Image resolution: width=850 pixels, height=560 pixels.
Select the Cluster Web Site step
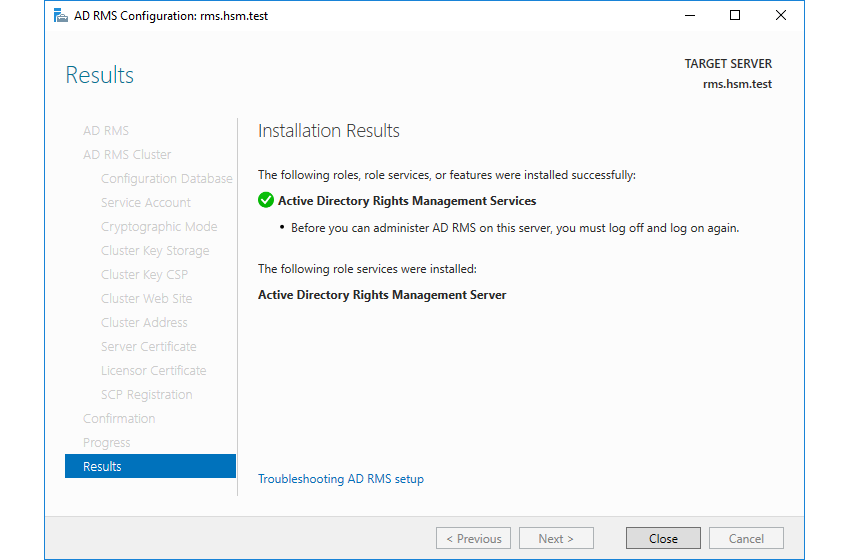(146, 298)
